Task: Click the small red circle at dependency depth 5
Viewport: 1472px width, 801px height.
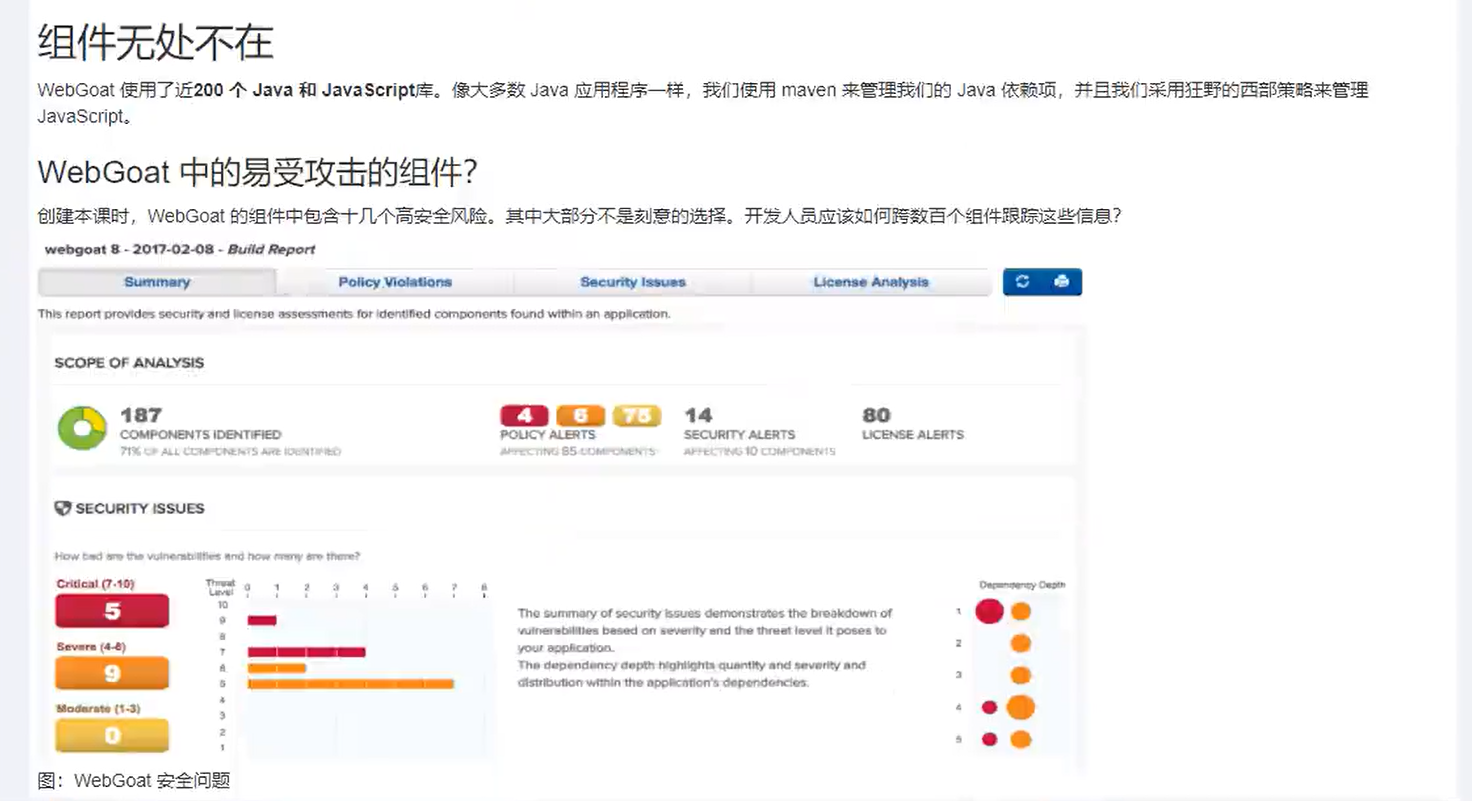Action: pos(990,740)
